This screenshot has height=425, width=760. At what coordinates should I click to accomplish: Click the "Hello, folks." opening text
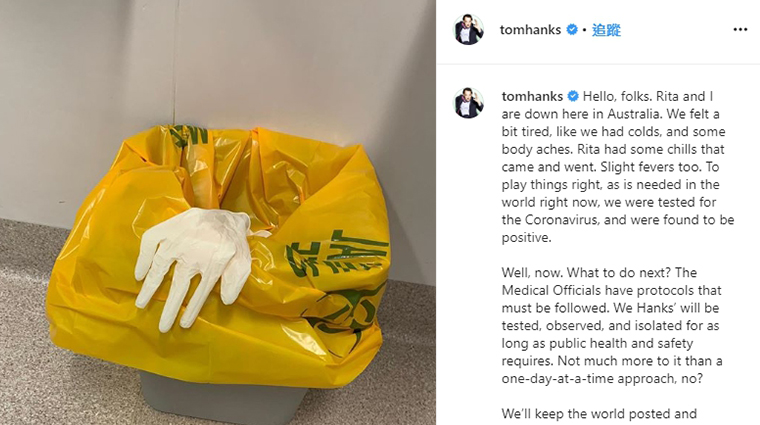(617, 96)
